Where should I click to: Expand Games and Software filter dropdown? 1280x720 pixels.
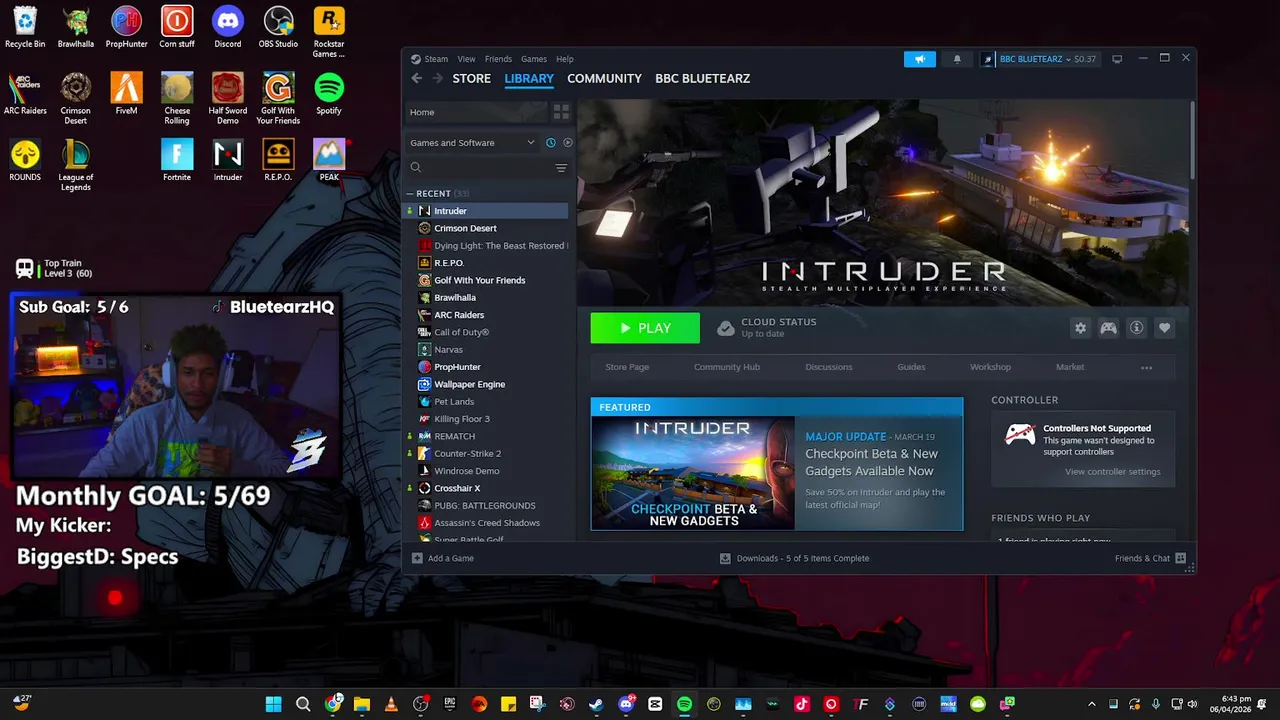(474, 143)
